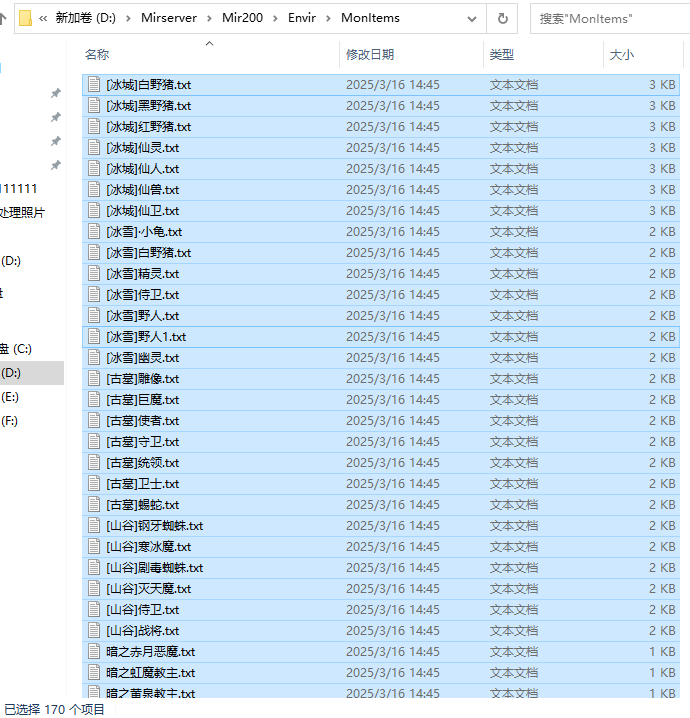Click file icon of [古墓]守卫.txt
The width and height of the screenshot is (690, 718).
(x=94, y=442)
